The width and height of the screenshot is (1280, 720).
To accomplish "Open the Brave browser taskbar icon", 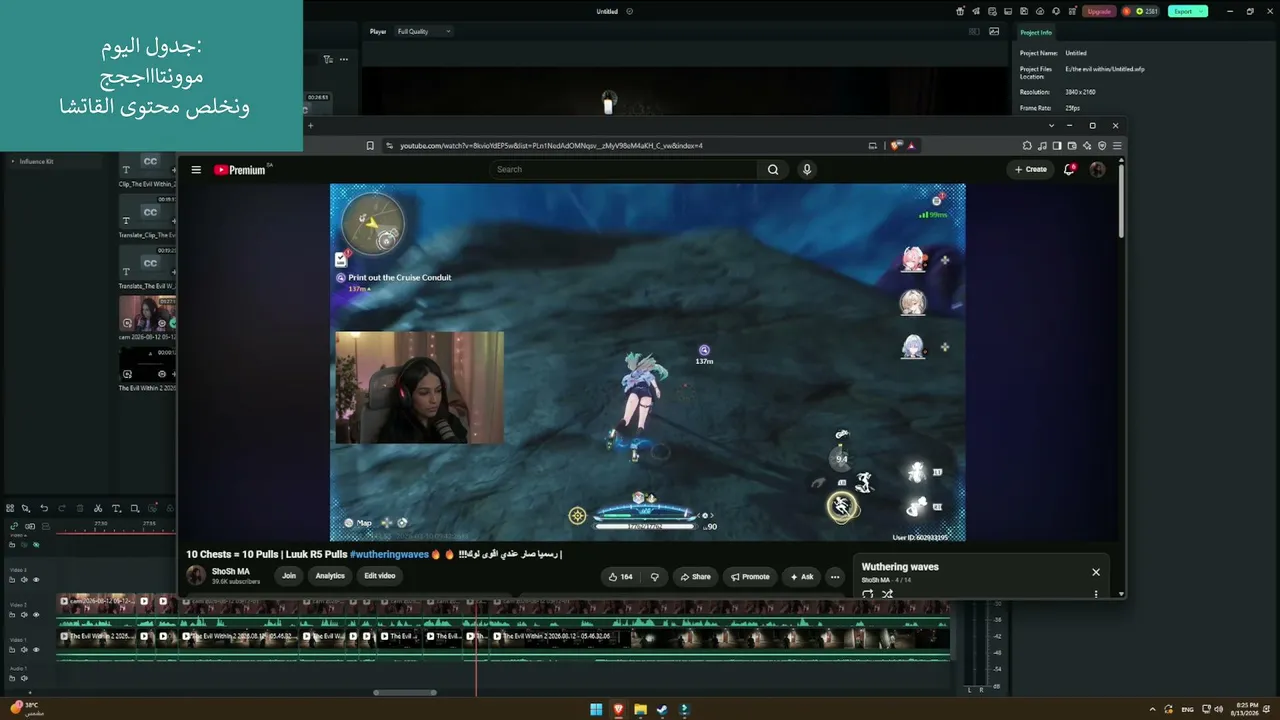I will pyautogui.click(x=618, y=710).
